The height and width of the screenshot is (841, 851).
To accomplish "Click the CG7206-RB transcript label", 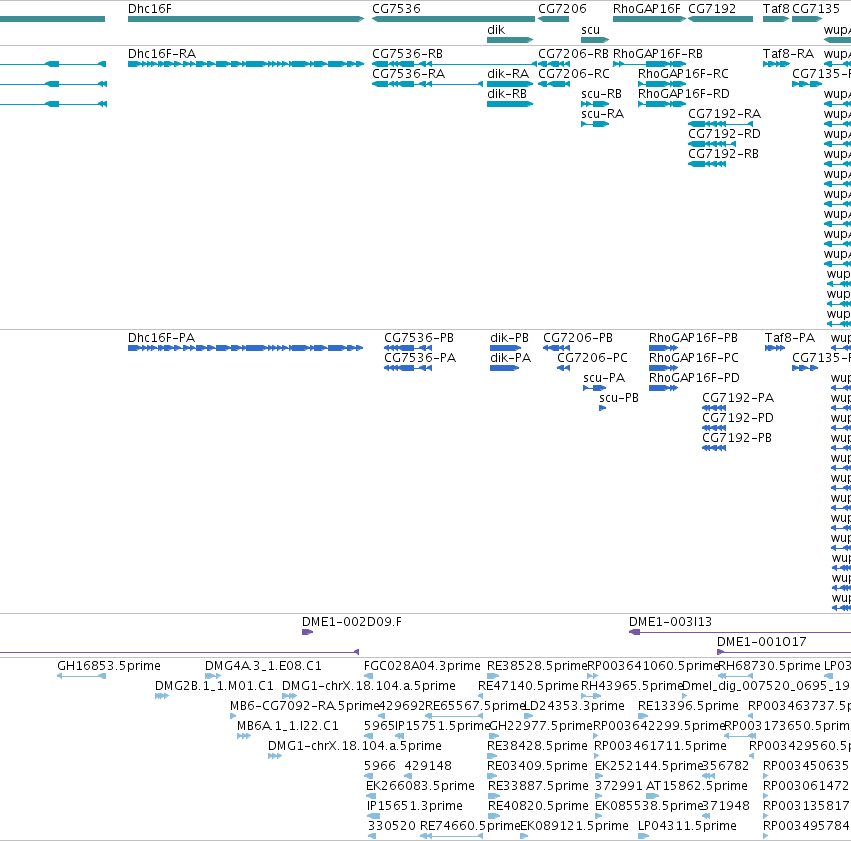I will pyautogui.click(x=574, y=54).
